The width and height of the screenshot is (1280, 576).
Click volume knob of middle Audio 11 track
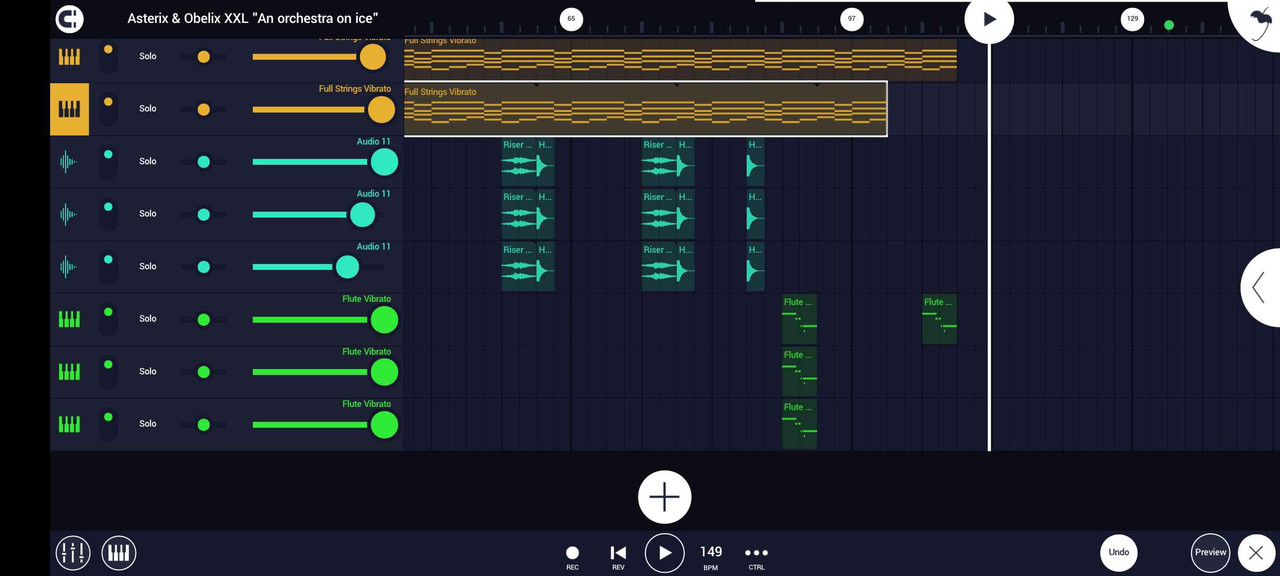click(362, 214)
